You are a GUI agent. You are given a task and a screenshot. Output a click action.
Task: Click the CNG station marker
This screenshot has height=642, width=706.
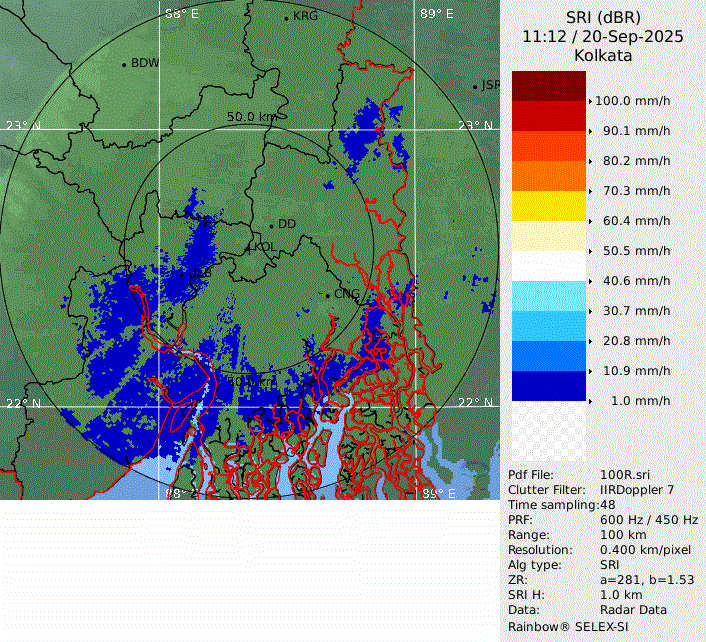click(x=328, y=295)
